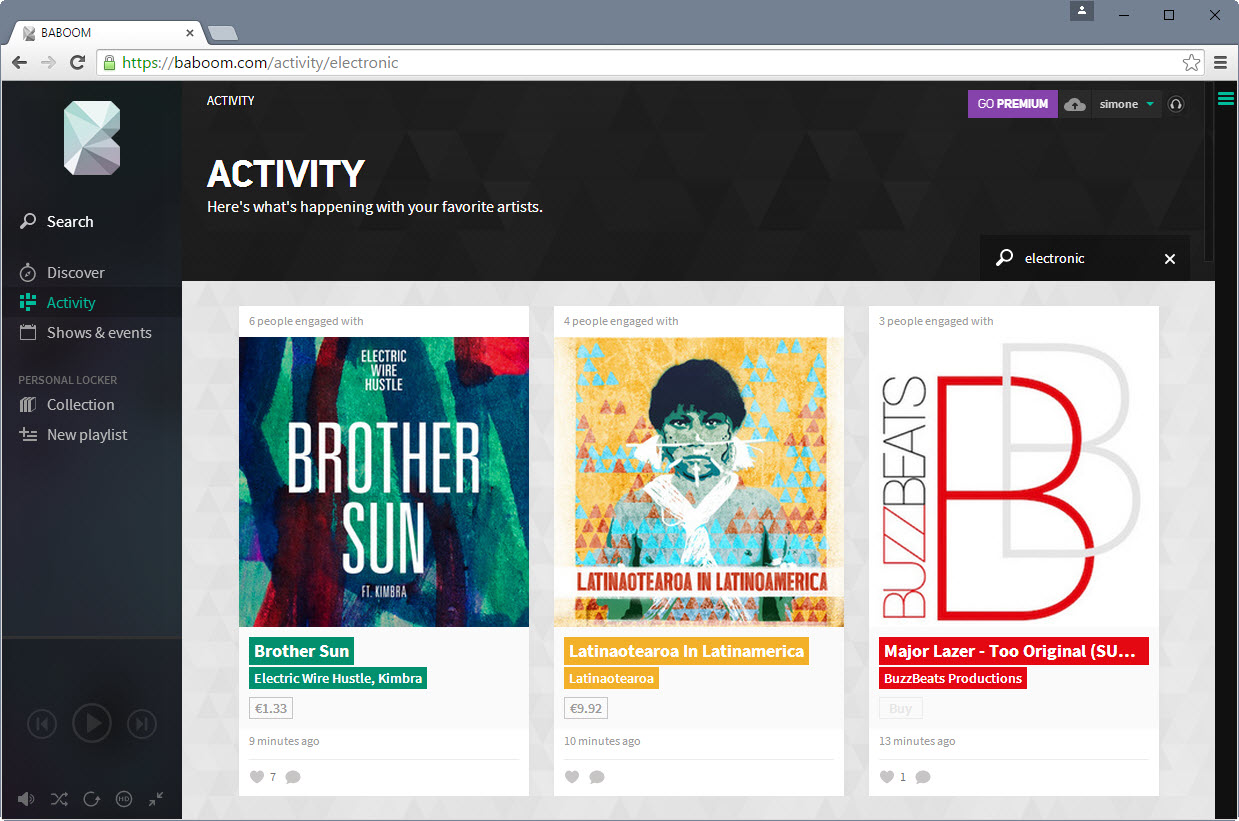Screen dimensions: 1239x821
Task: Bookmark page with the star icon
Action: 1191,62
